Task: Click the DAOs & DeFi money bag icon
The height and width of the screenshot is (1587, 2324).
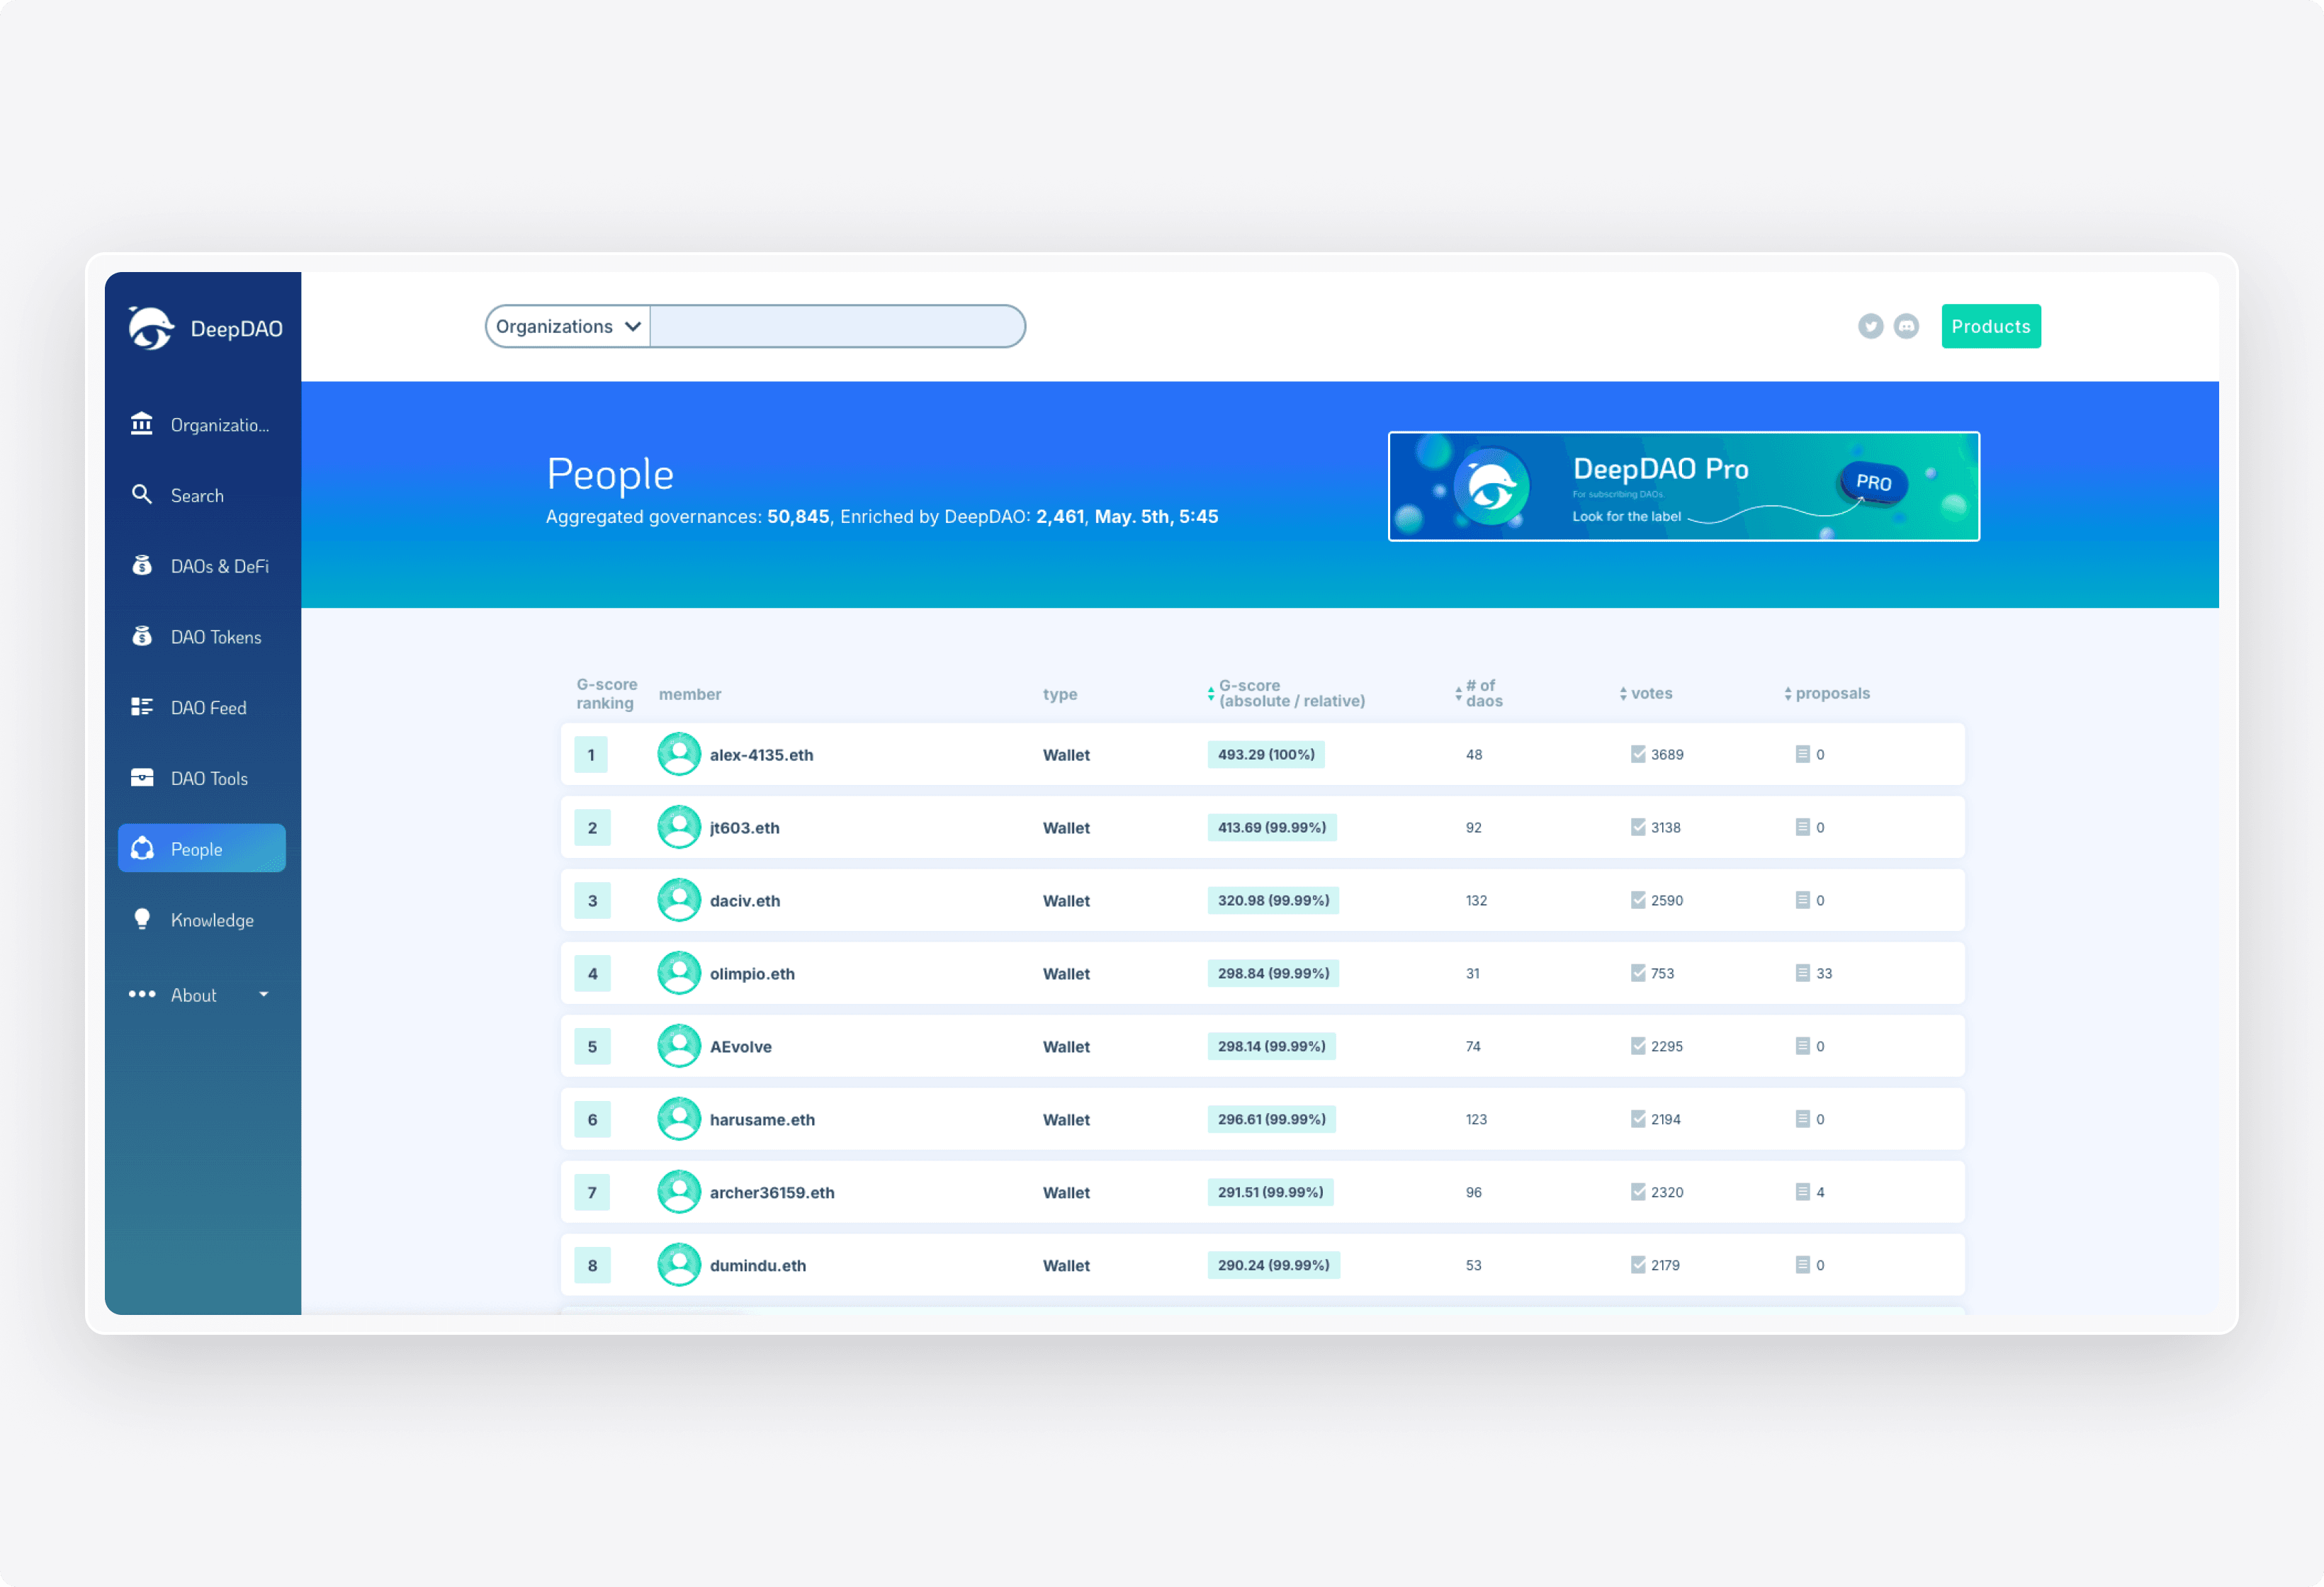Action: [x=142, y=565]
